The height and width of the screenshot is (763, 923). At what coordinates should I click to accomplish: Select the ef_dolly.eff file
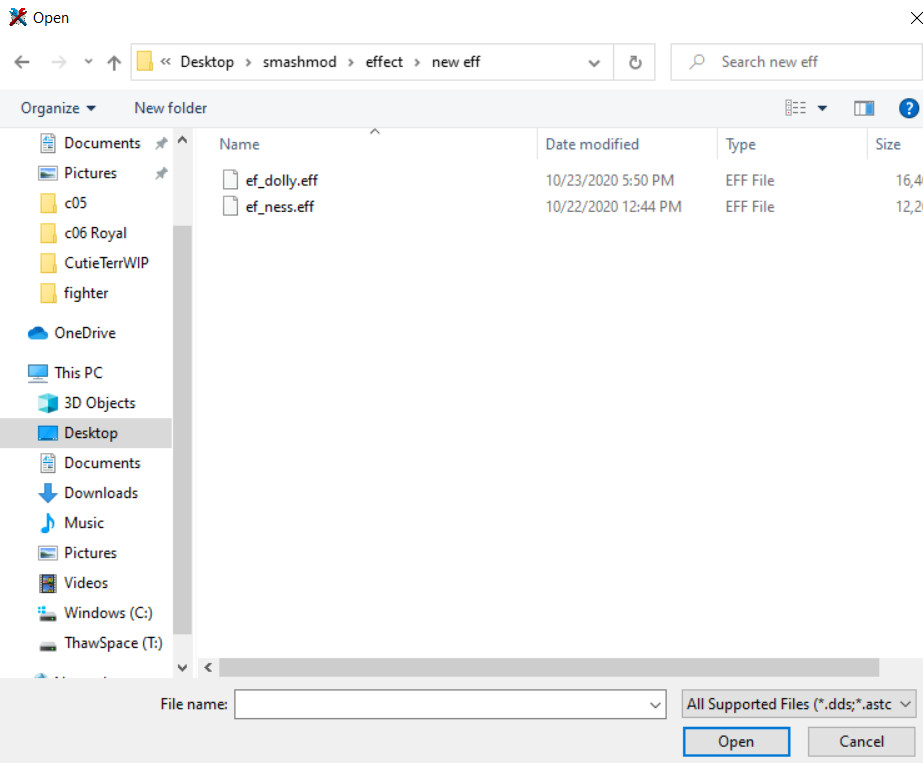281,181
